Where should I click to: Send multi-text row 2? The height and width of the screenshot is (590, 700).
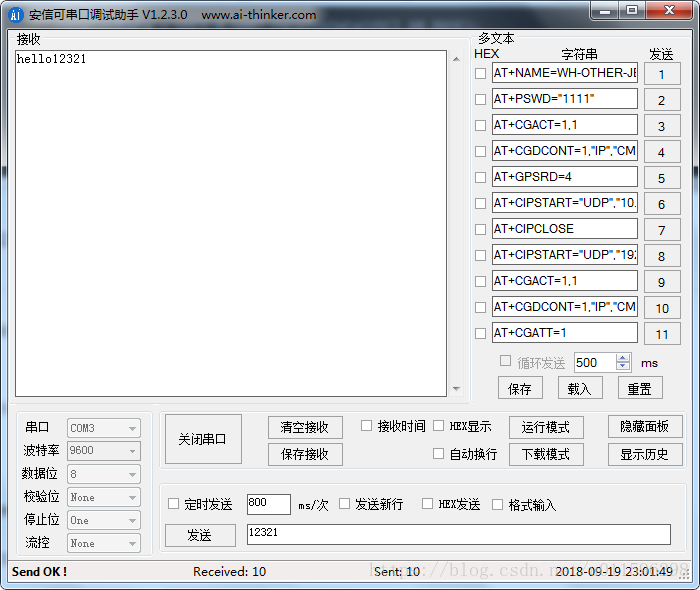click(662, 100)
